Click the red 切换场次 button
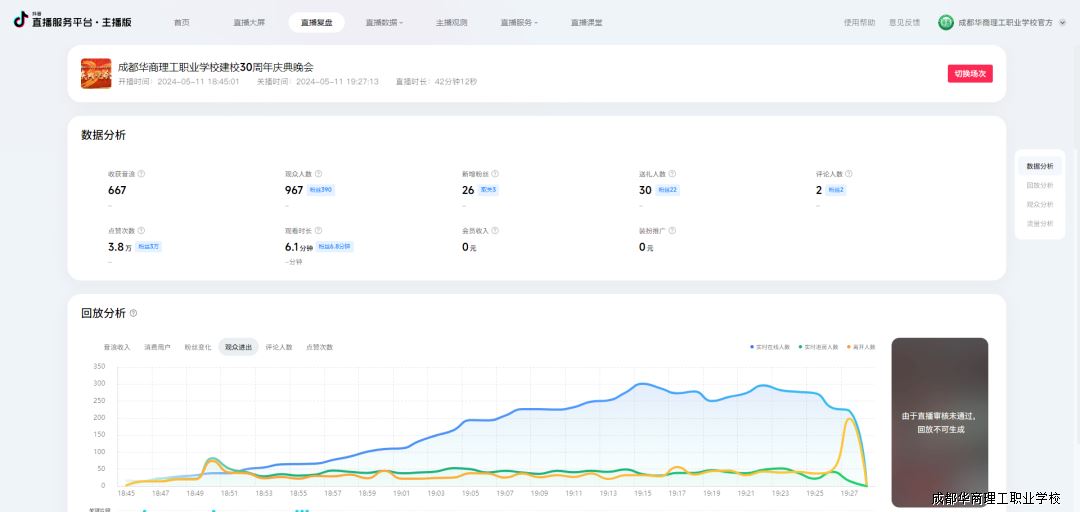Image resolution: width=1080 pixels, height=512 pixels. tap(969, 73)
